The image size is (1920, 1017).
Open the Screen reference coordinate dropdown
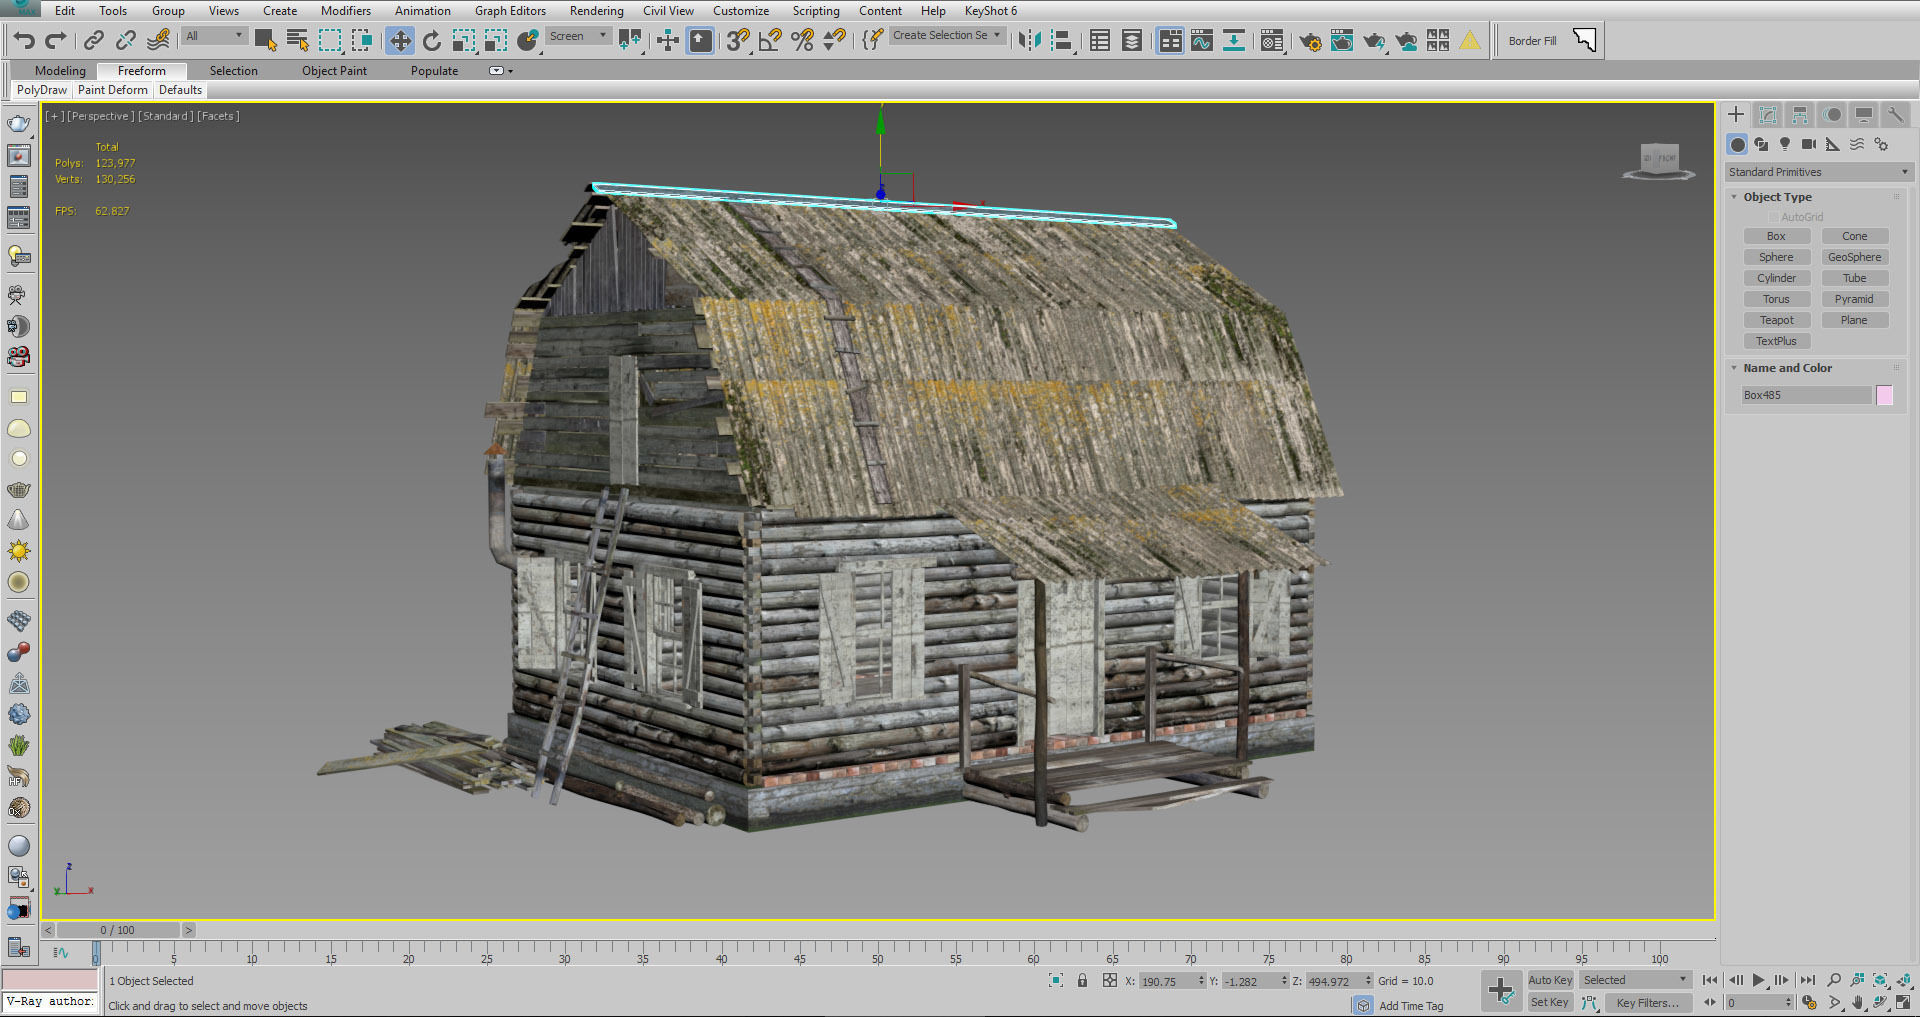point(578,36)
